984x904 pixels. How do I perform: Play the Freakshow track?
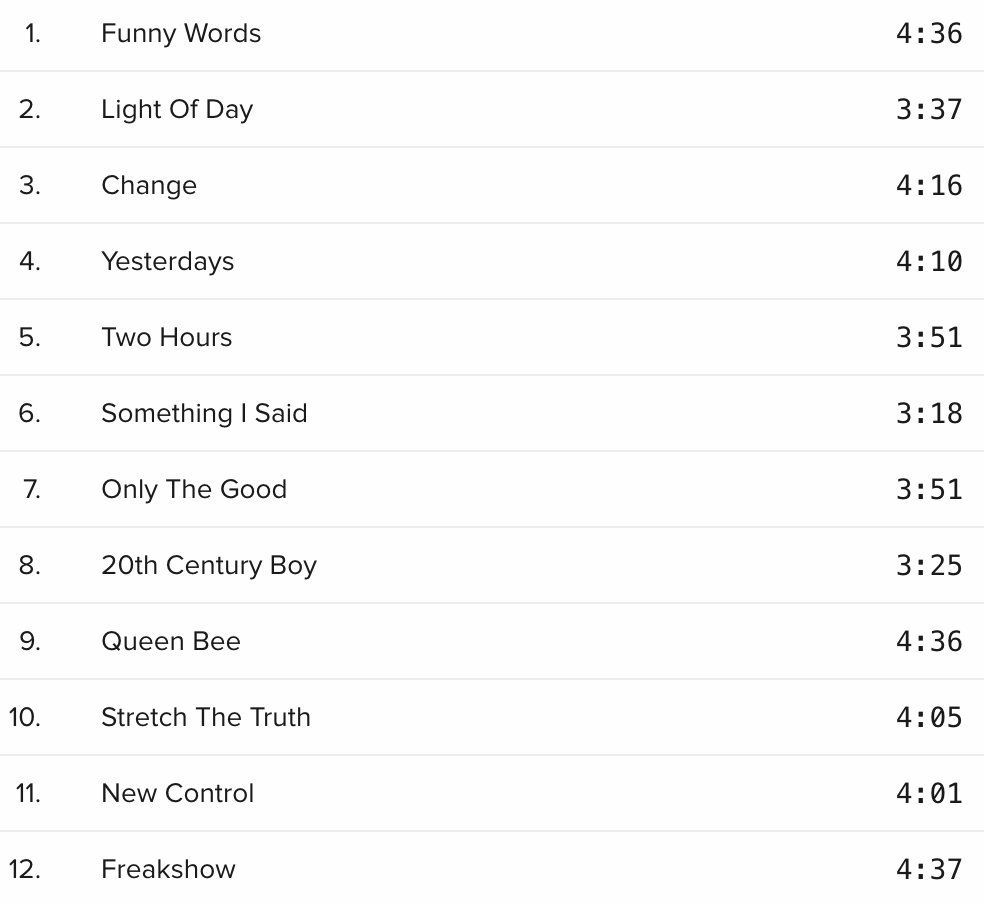tap(168, 869)
